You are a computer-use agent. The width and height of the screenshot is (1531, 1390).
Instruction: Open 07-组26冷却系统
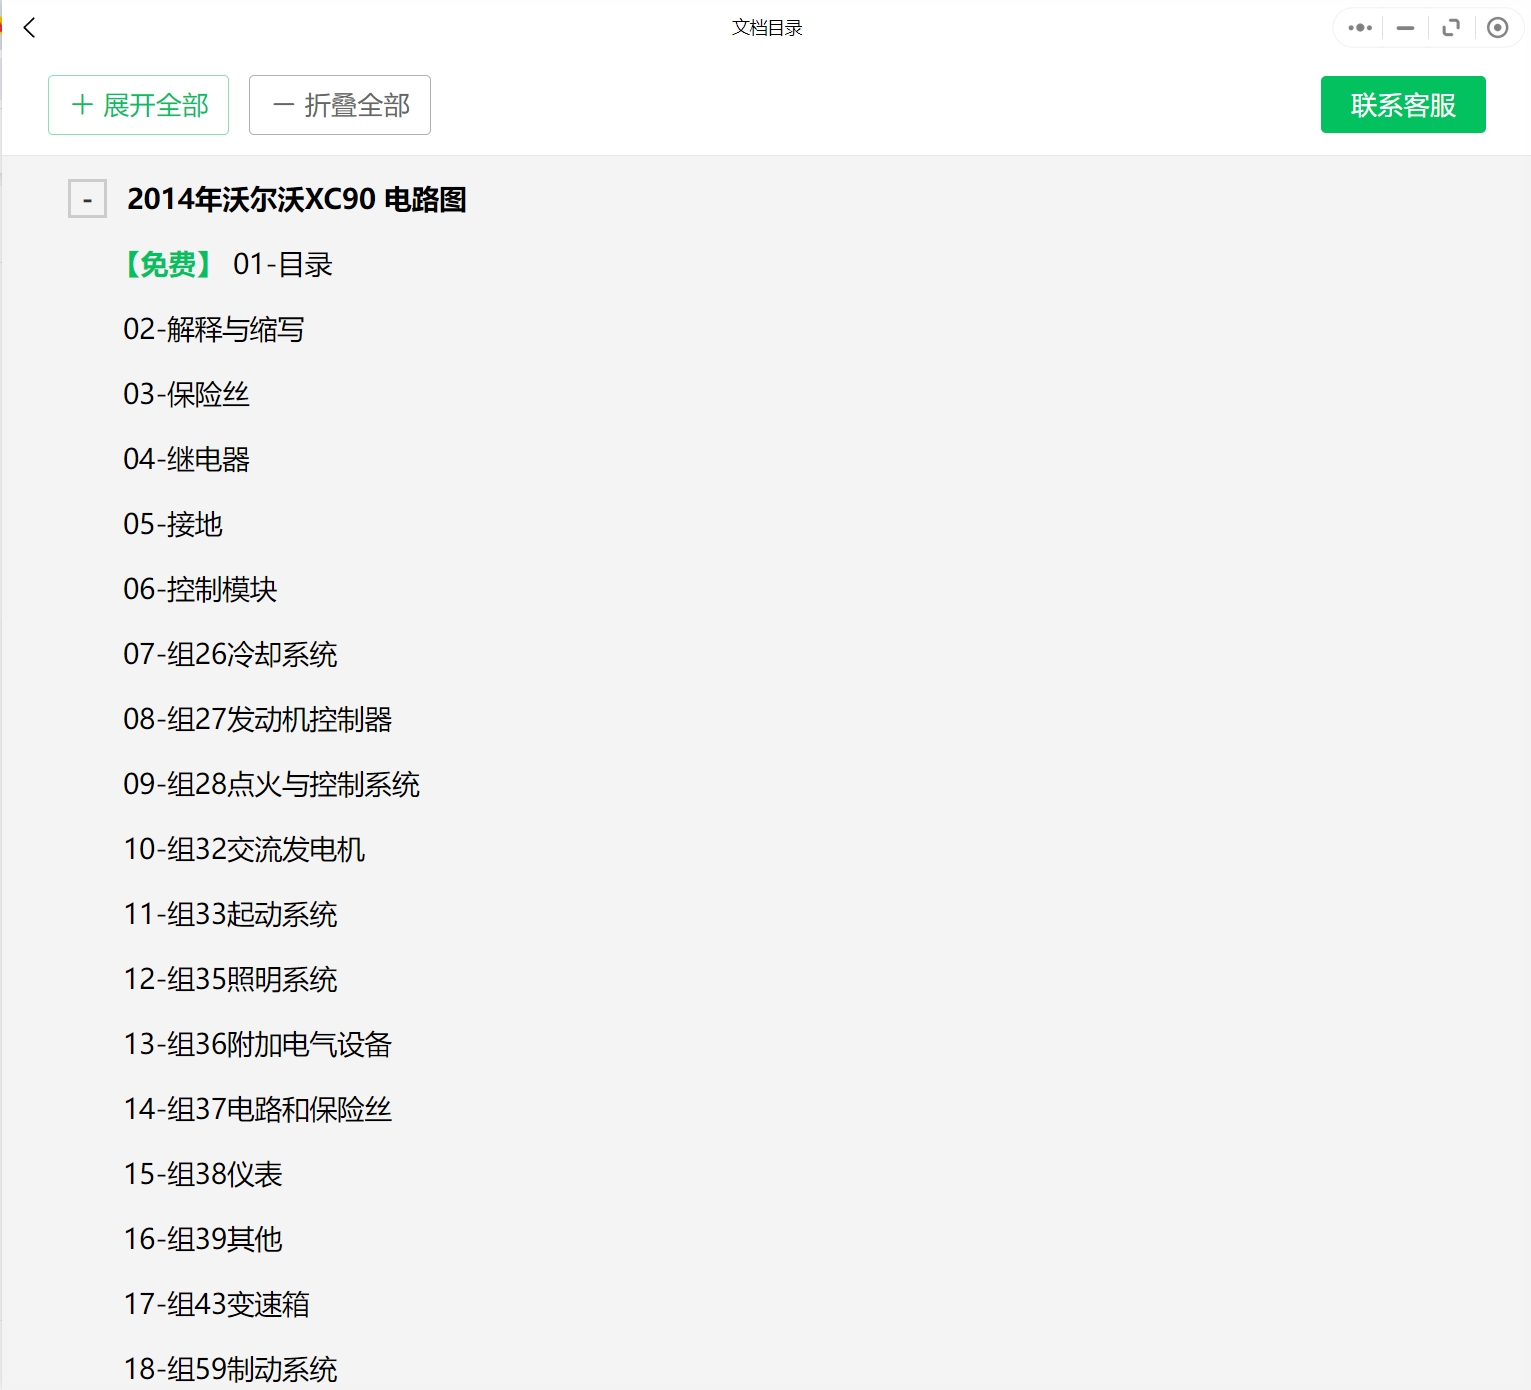230,654
